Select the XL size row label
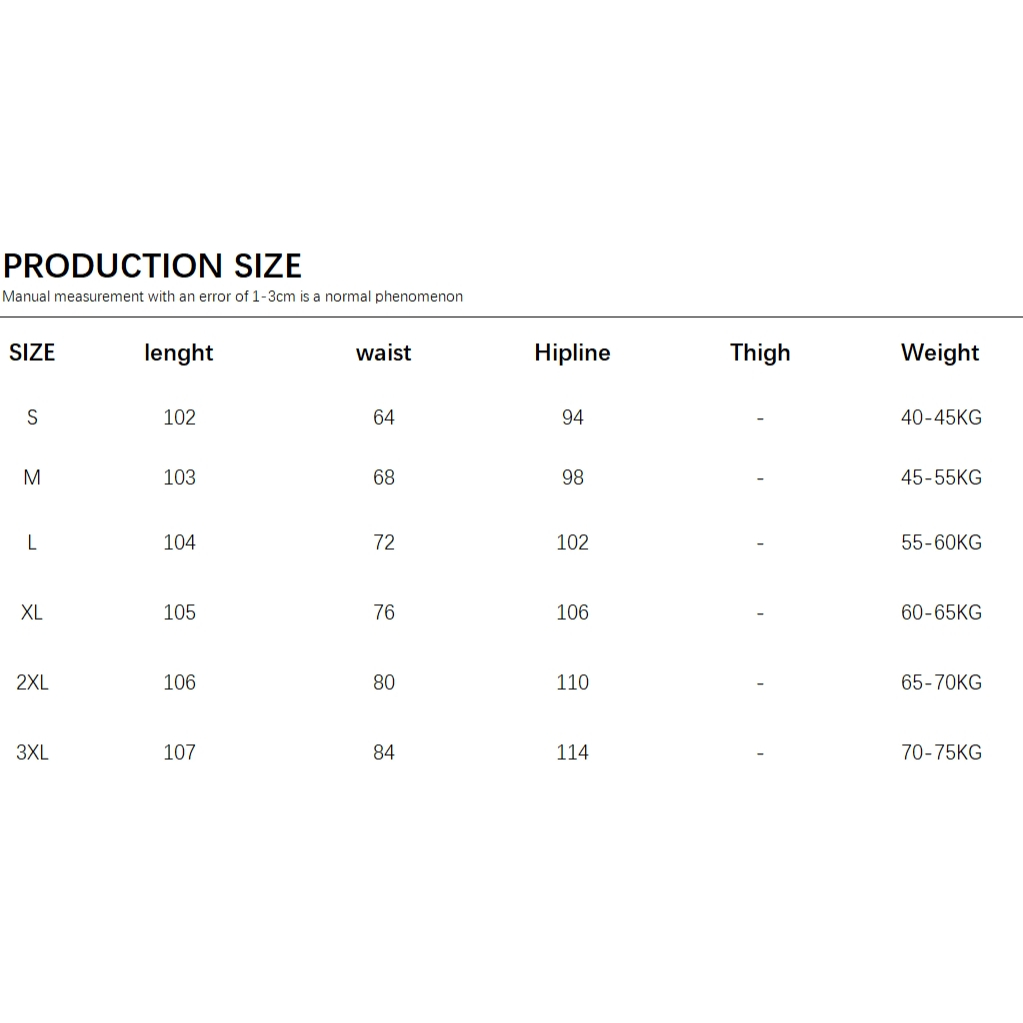This screenshot has height=1023, width=1023. pyautogui.click(x=32, y=613)
